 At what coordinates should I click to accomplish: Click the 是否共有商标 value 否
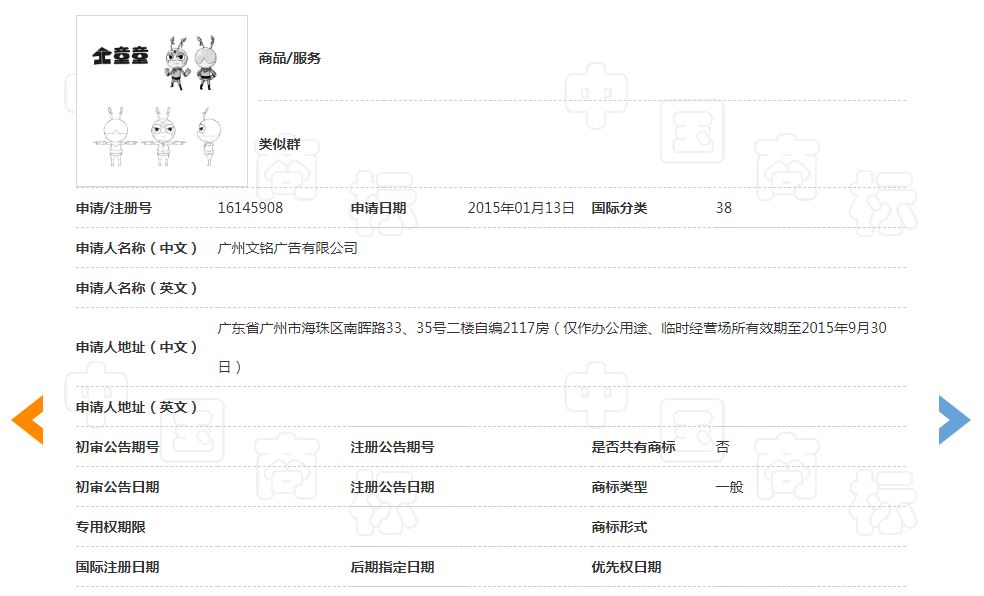724,447
